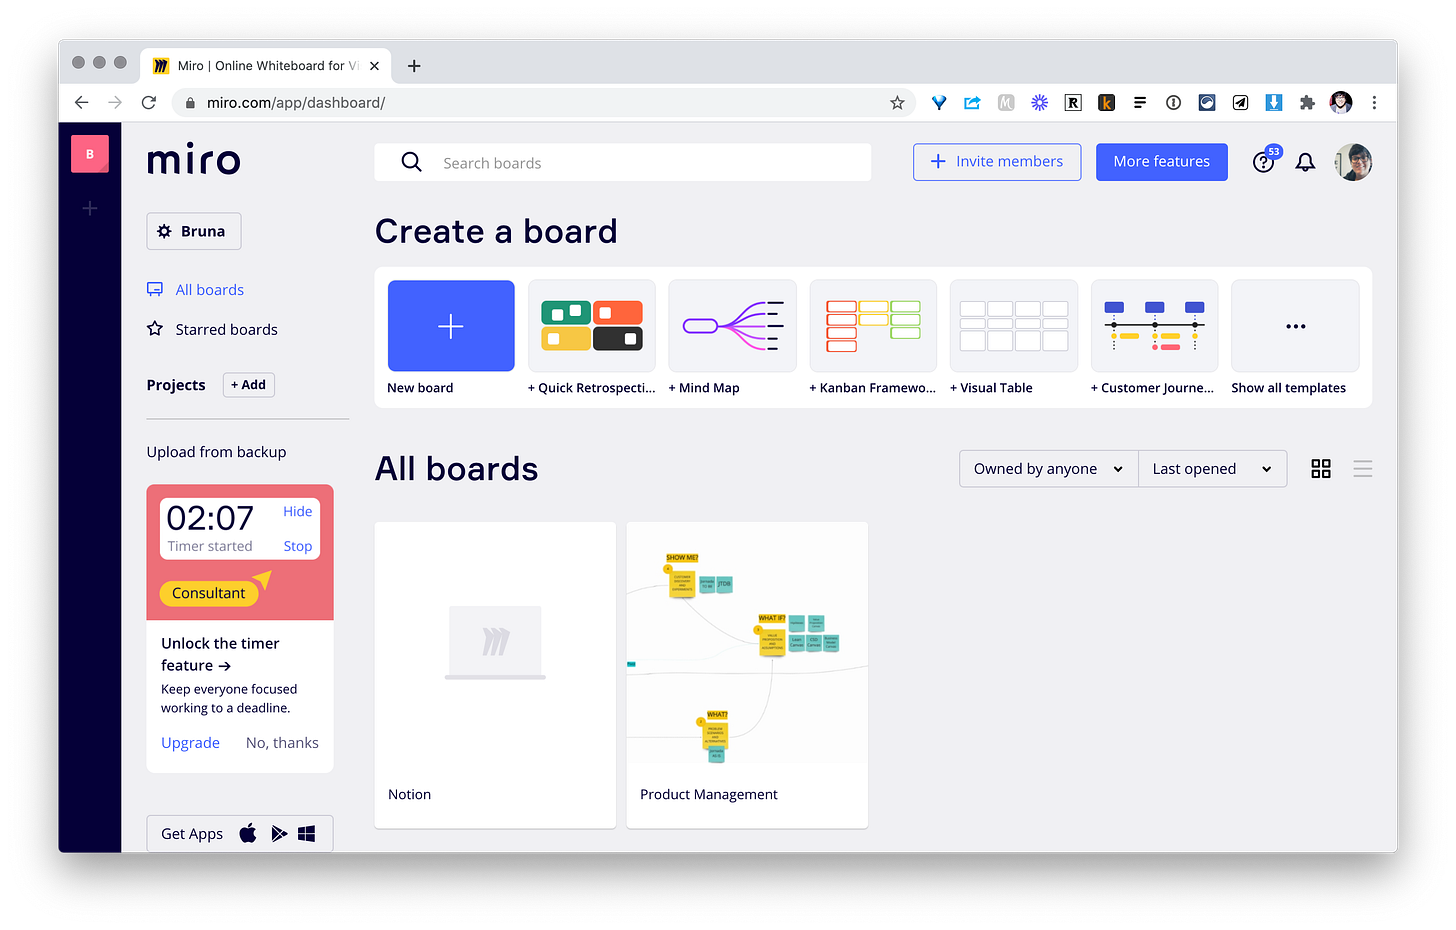The image size is (1456, 930).
Task: Choose the Quick Retrospective template
Action: coord(592,326)
